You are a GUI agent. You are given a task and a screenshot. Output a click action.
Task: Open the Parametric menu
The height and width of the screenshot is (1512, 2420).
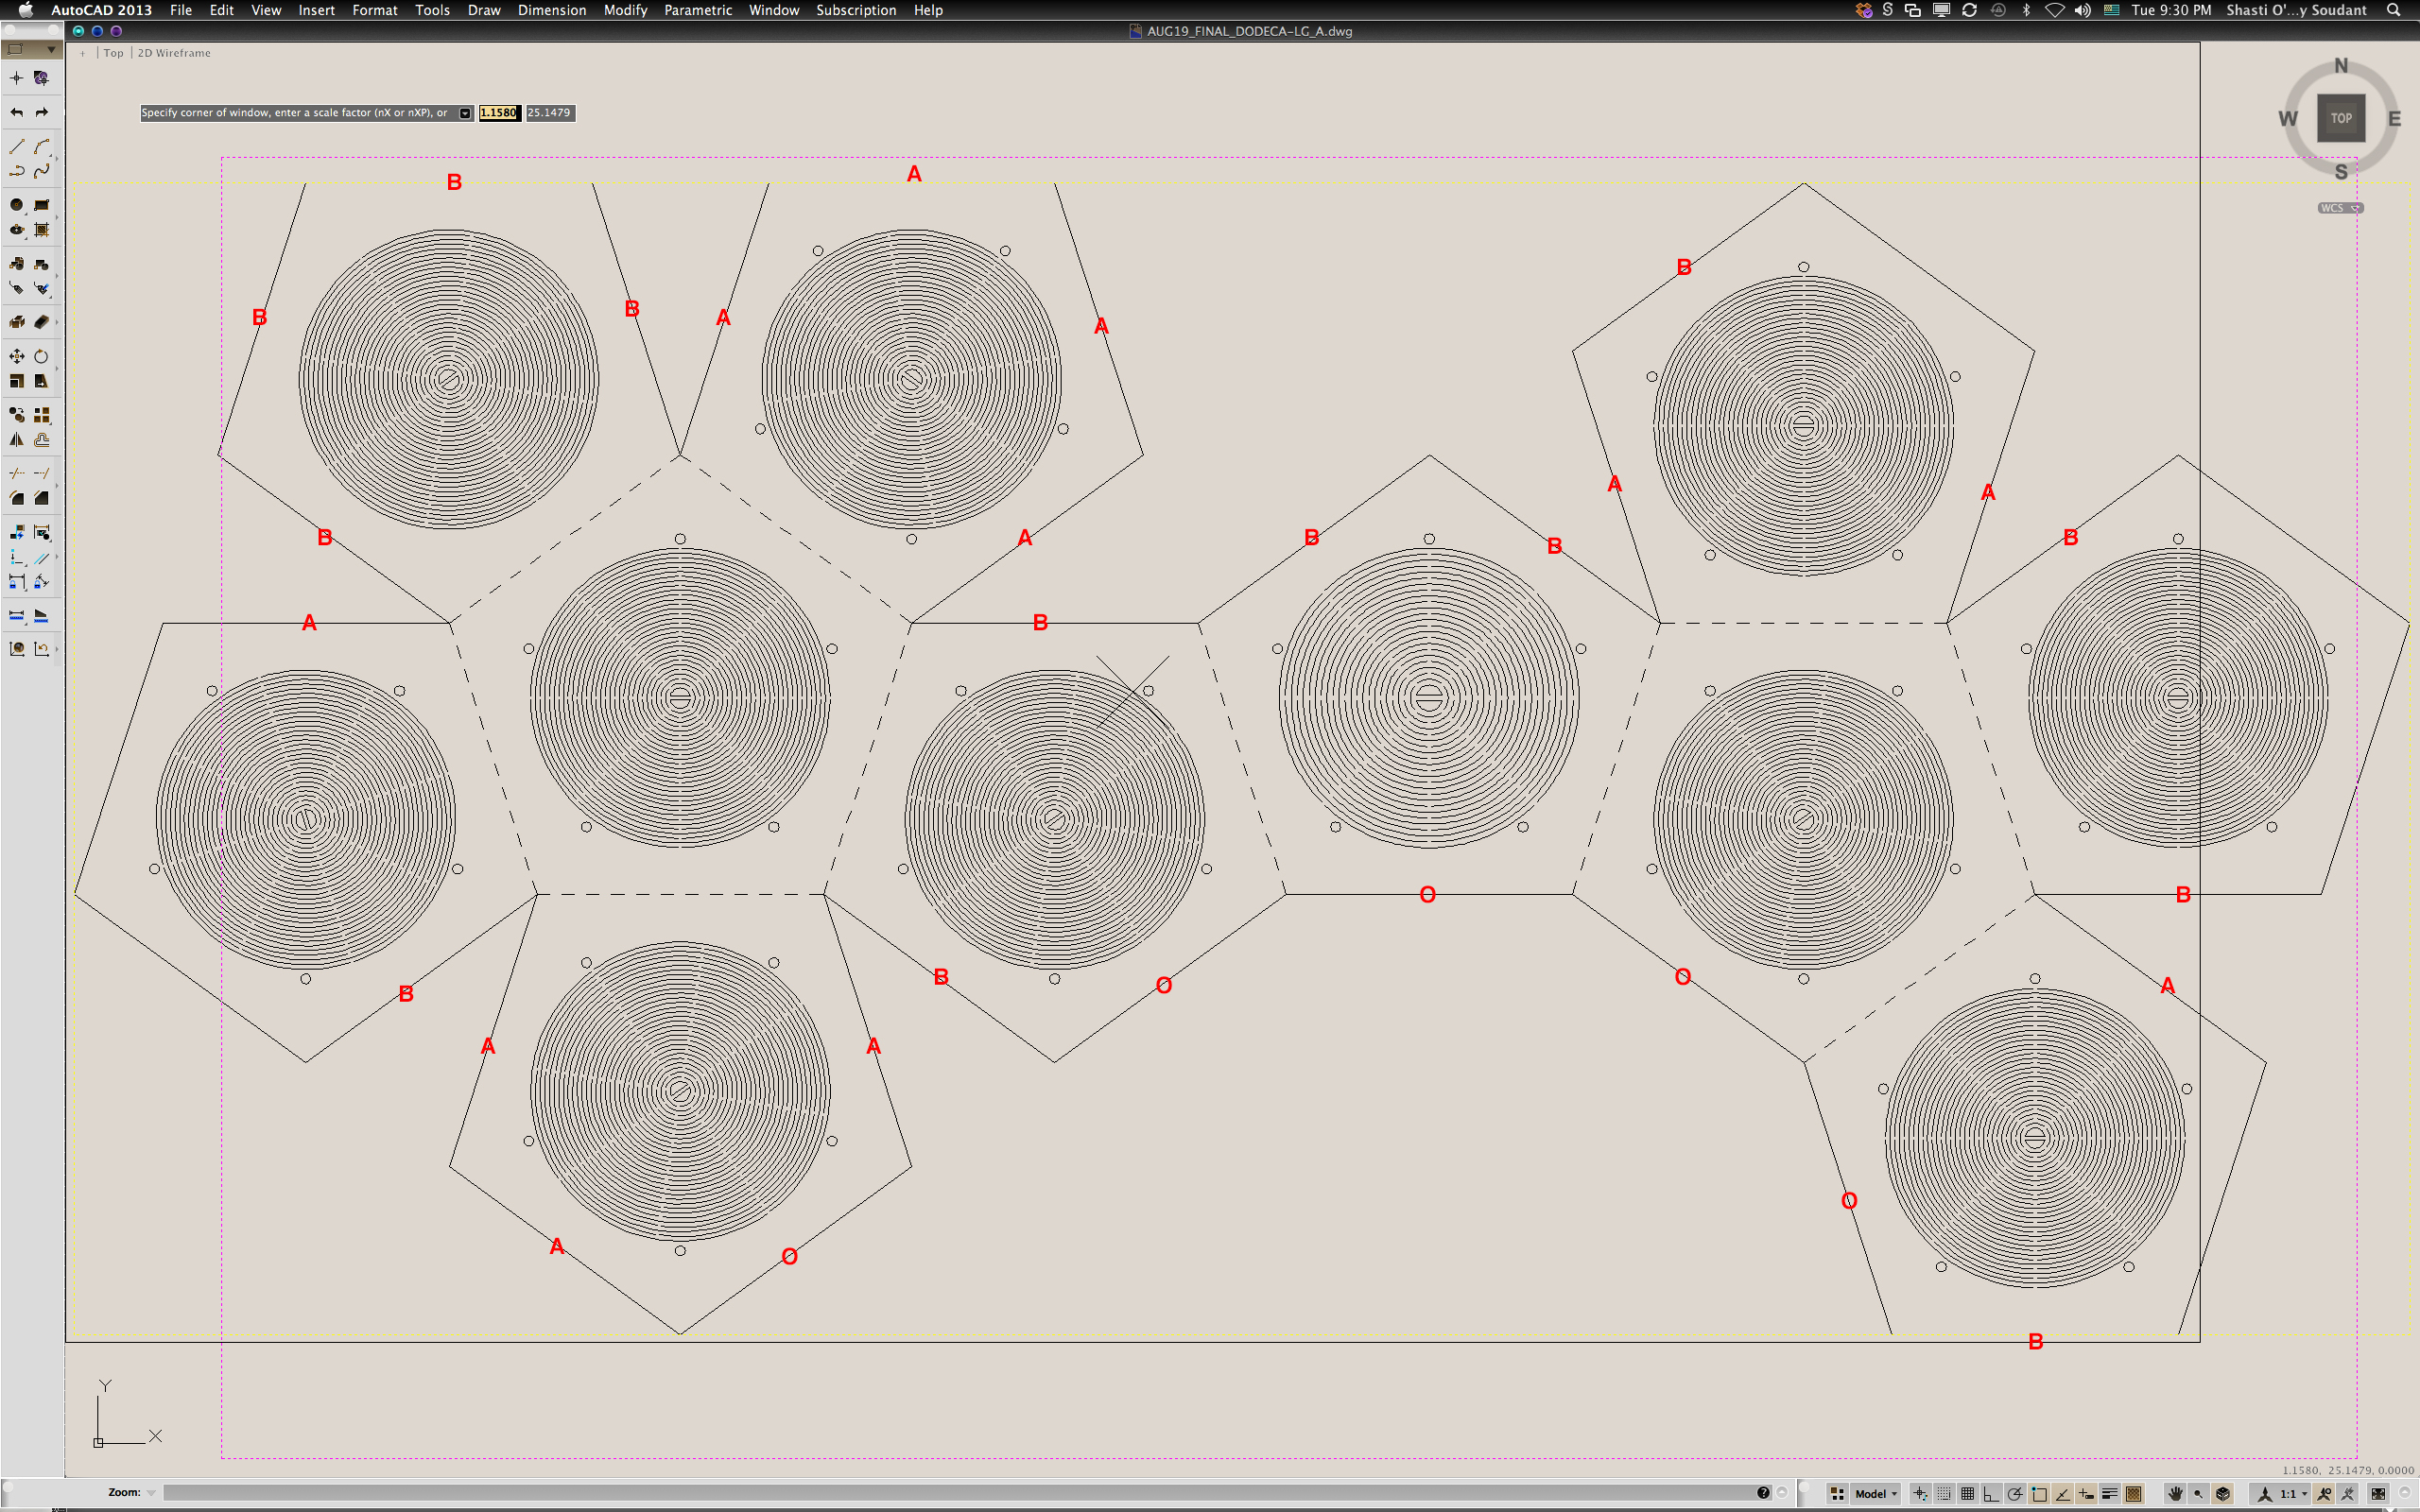click(698, 10)
